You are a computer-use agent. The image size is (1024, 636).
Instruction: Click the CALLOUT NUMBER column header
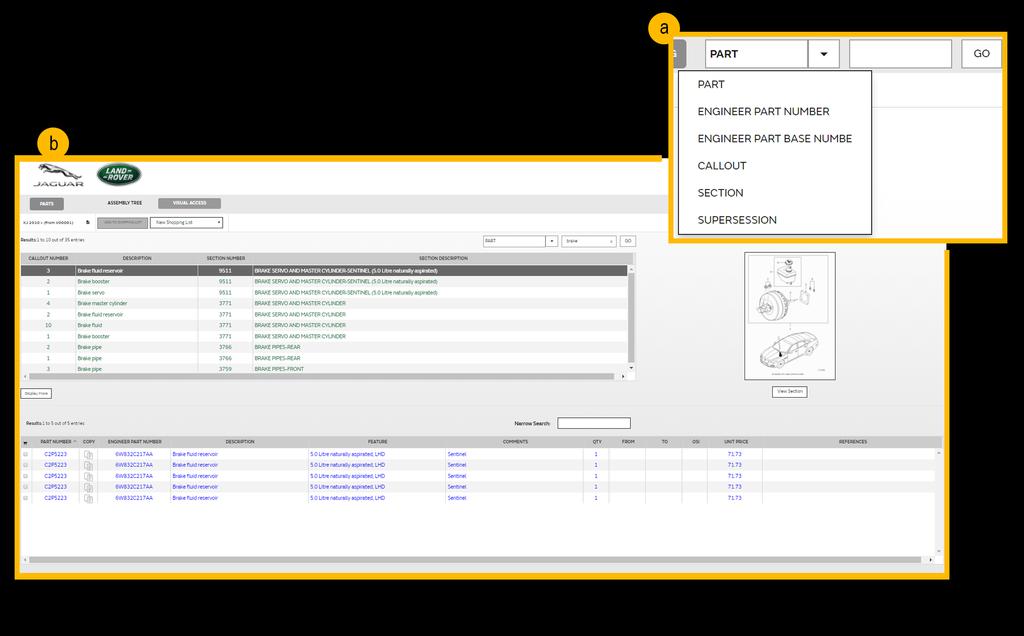[x=48, y=259]
